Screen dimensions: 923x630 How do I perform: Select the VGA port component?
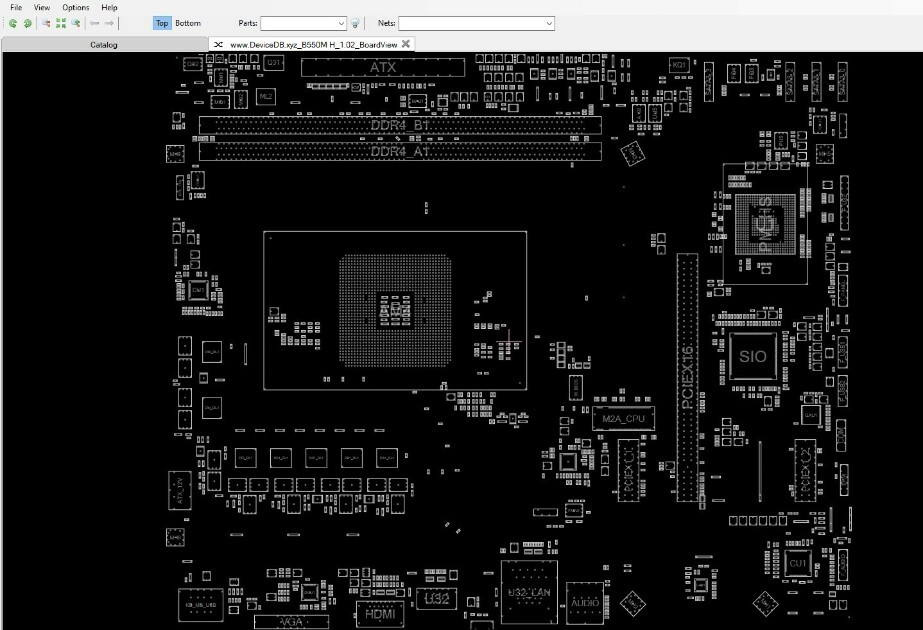click(x=291, y=622)
